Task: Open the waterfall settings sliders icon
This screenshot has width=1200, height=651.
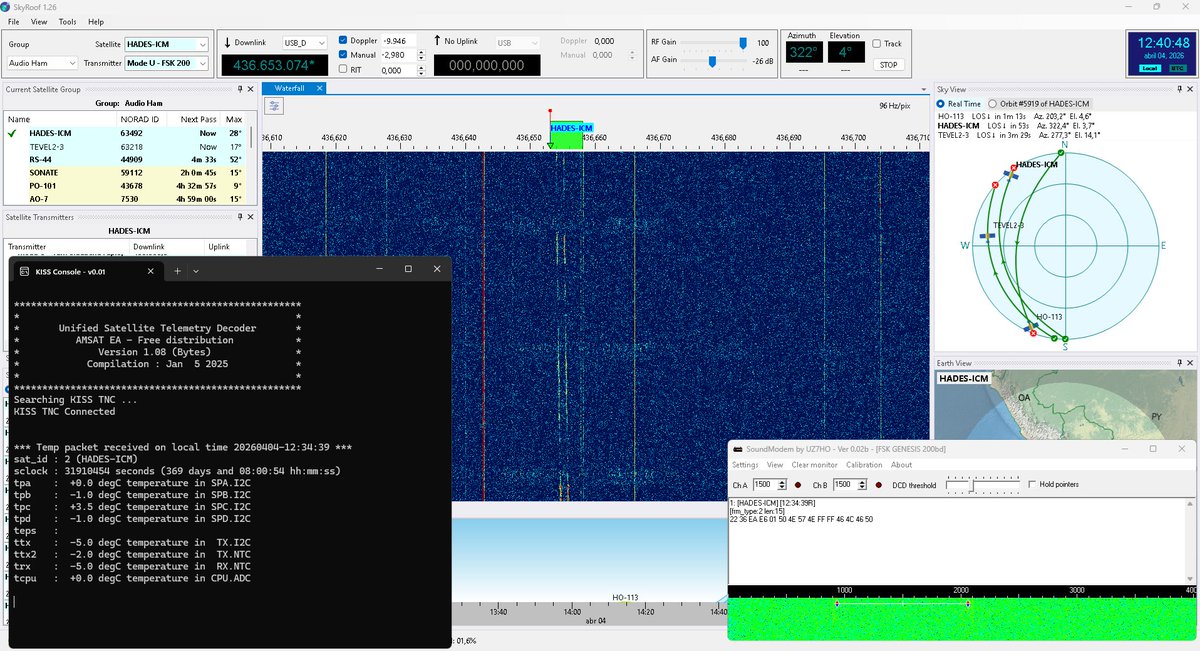Action: pos(274,106)
